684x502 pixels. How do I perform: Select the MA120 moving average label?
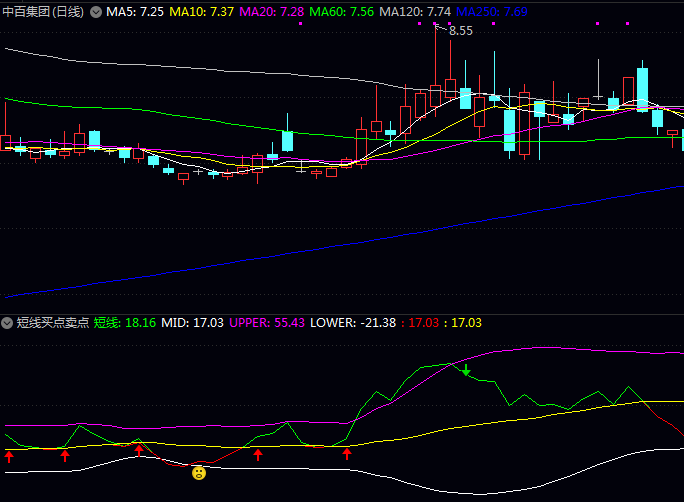coord(415,12)
